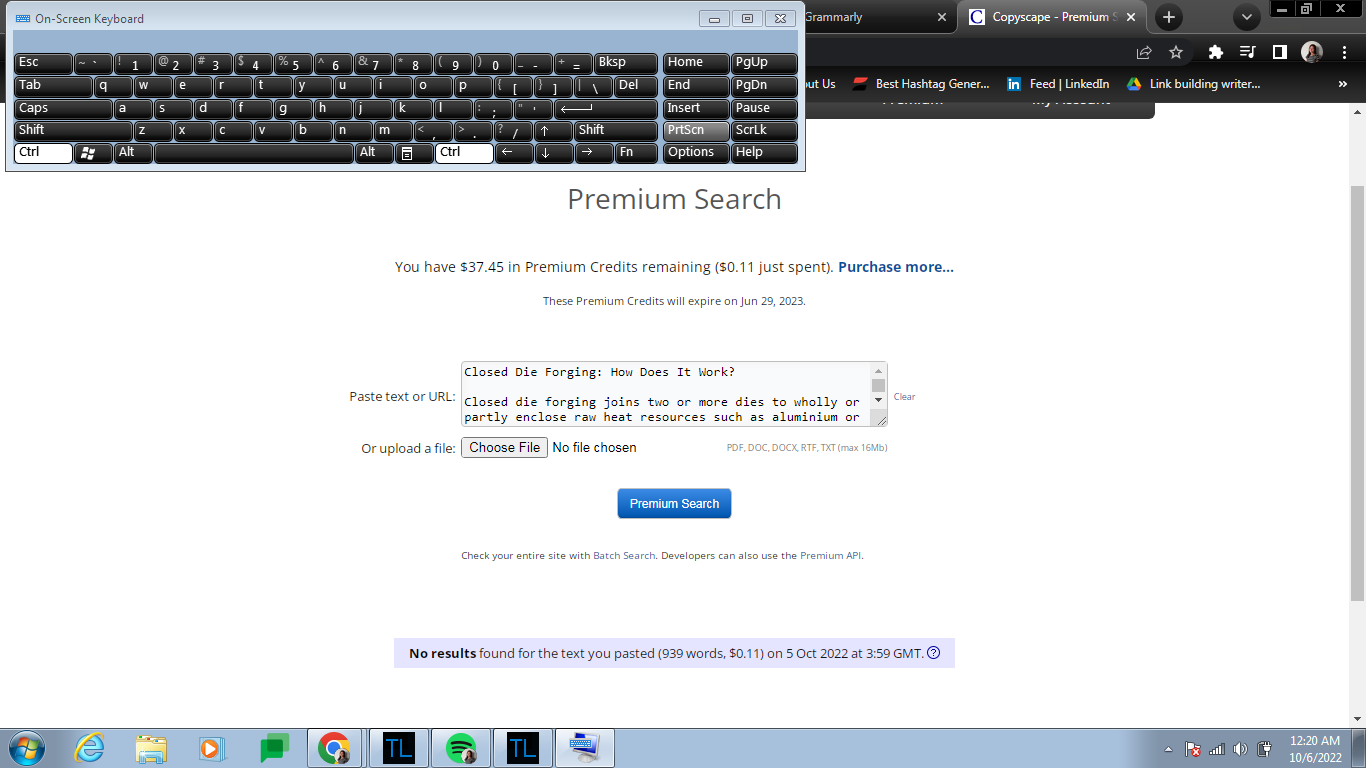Open Spotify from the taskbar
1366x768 pixels.
point(460,748)
